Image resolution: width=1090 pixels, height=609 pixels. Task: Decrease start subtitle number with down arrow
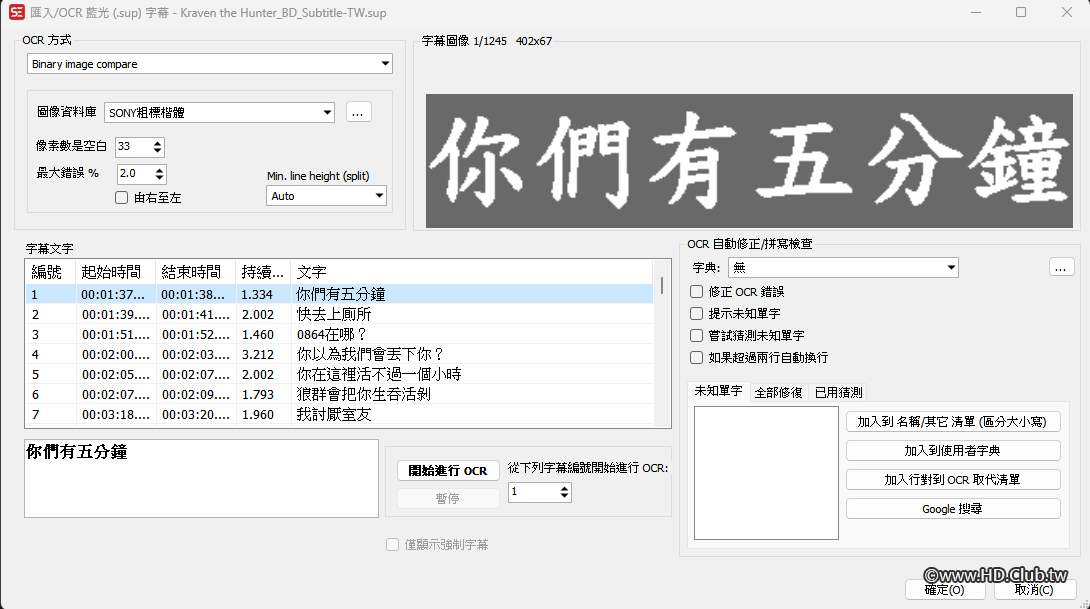(x=564, y=496)
